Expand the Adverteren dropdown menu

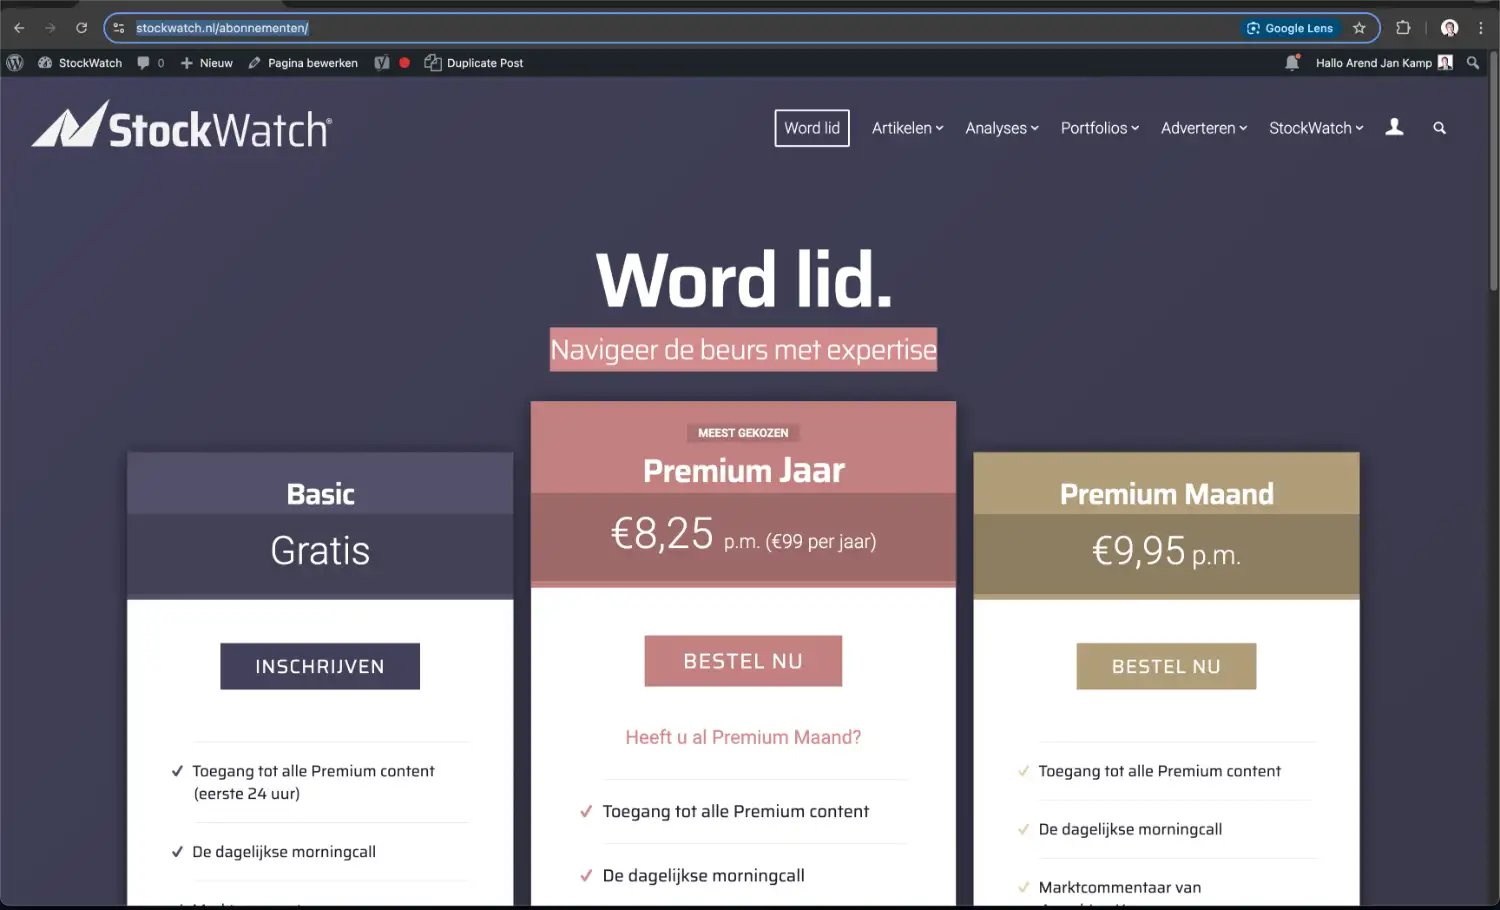click(x=1204, y=128)
